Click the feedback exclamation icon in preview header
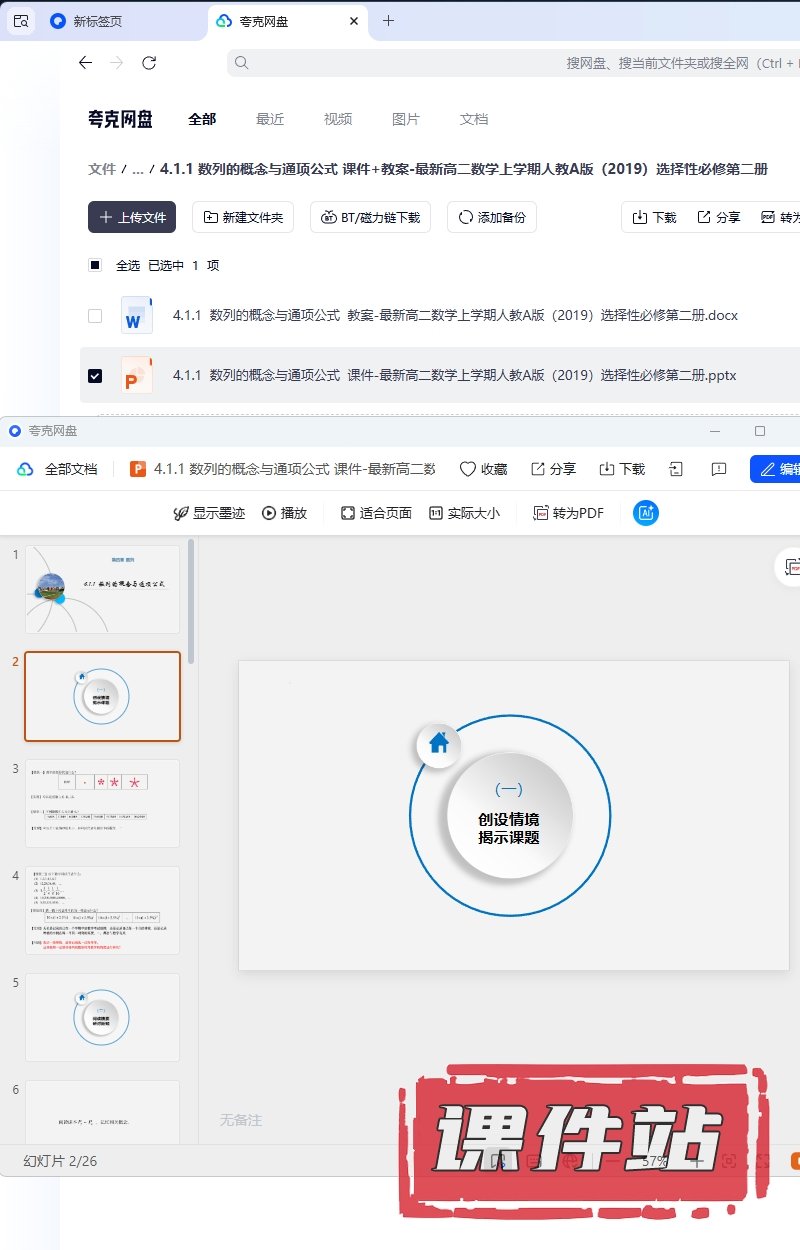This screenshot has height=1250, width=800. pyautogui.click(x=718, y=469)
